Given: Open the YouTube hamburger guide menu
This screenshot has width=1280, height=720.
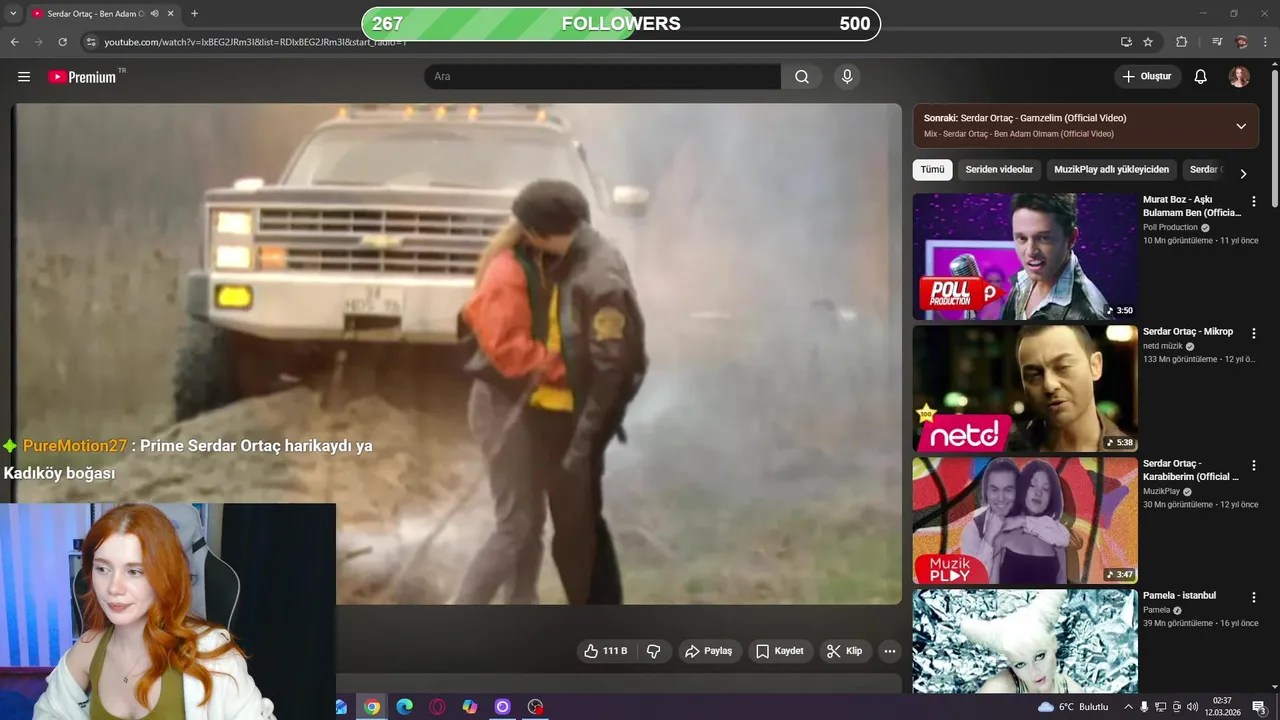Looking at the screenshot, I should coord(24,77).
